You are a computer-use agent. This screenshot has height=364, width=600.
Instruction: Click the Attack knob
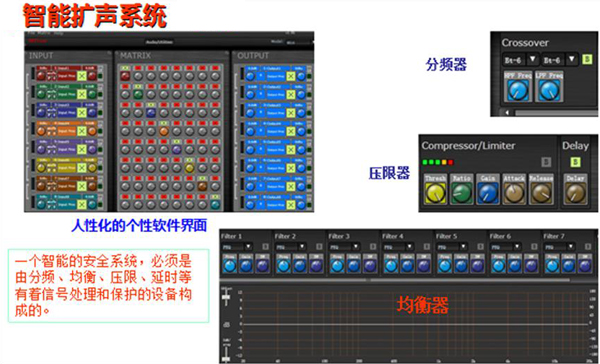click(514, 193)
